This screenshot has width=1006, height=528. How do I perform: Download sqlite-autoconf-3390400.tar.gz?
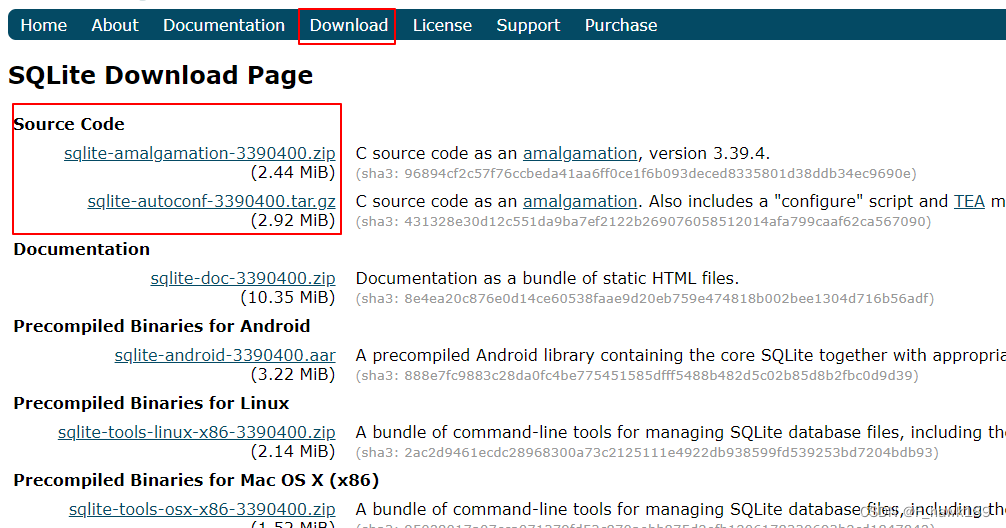tap(211, 201)
